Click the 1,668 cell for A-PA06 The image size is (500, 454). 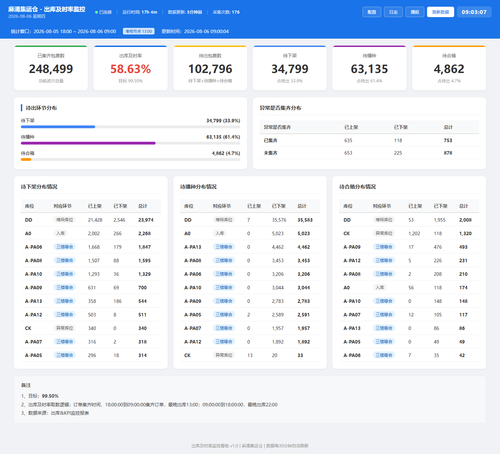(94, 247)
